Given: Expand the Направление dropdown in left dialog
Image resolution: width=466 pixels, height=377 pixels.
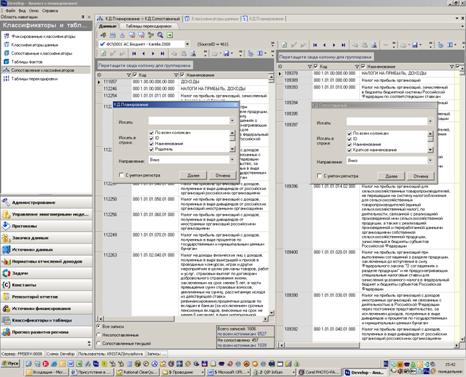Looking at the screenshot, I should pyautogui.click(x=232, y=160).
